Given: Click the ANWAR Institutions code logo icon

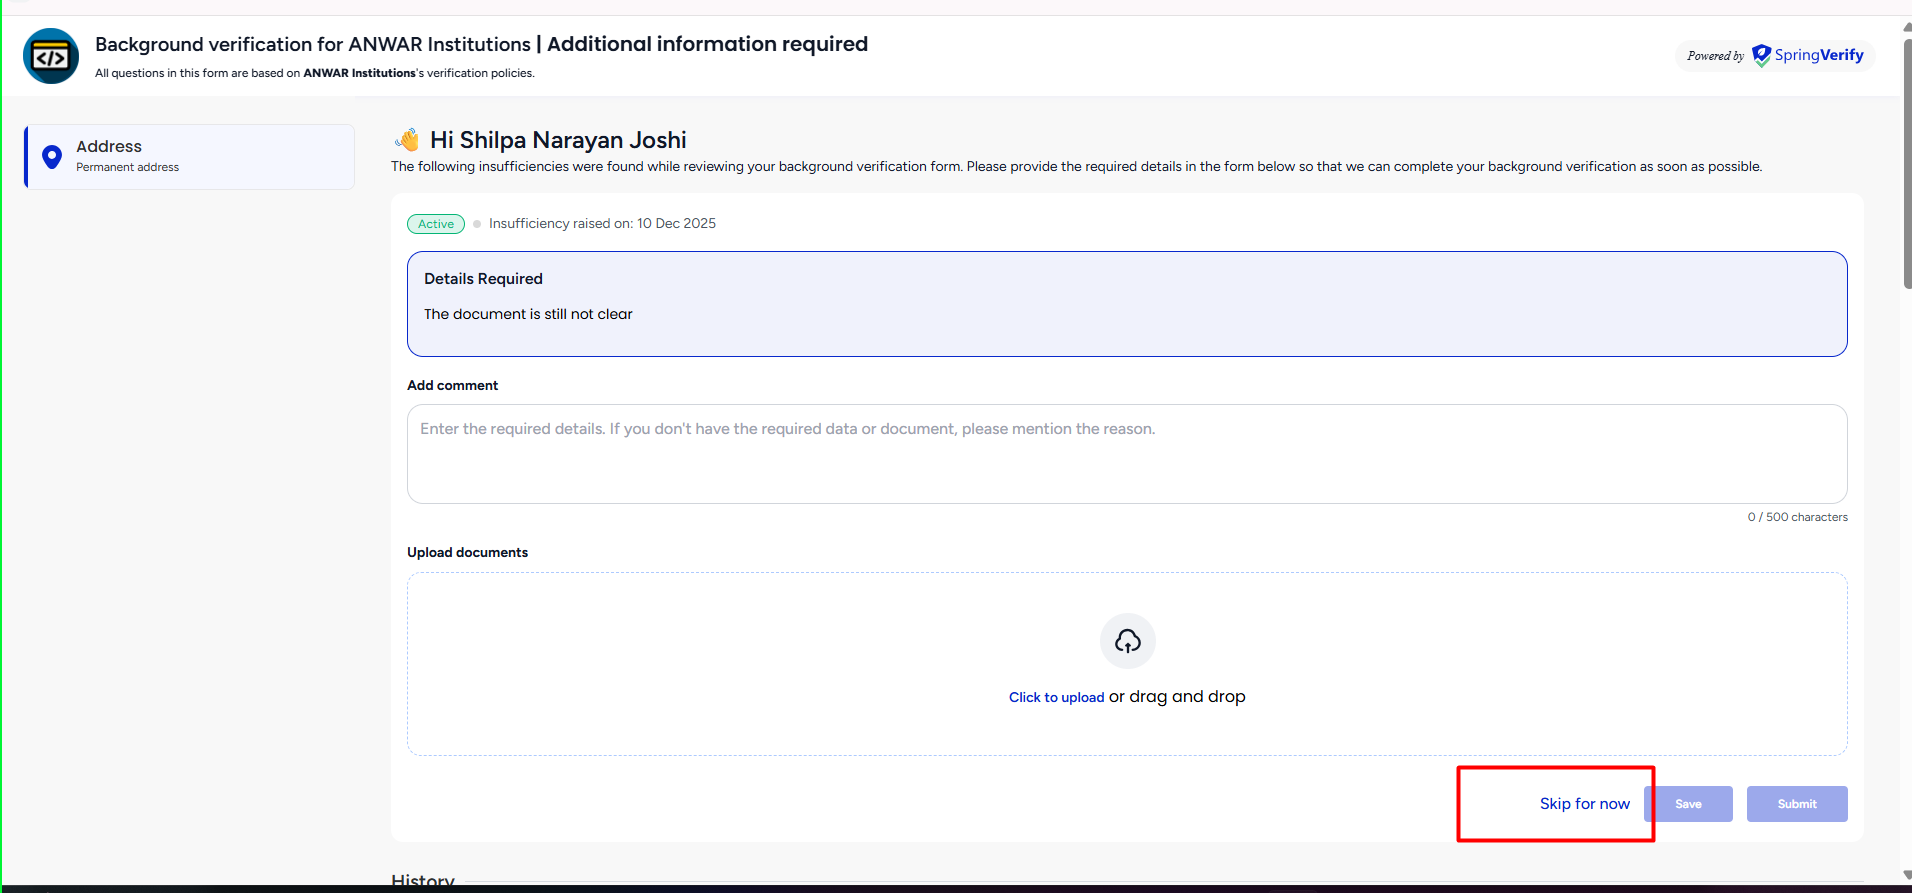Looking at the screenshot, I should tap(51, 56).
